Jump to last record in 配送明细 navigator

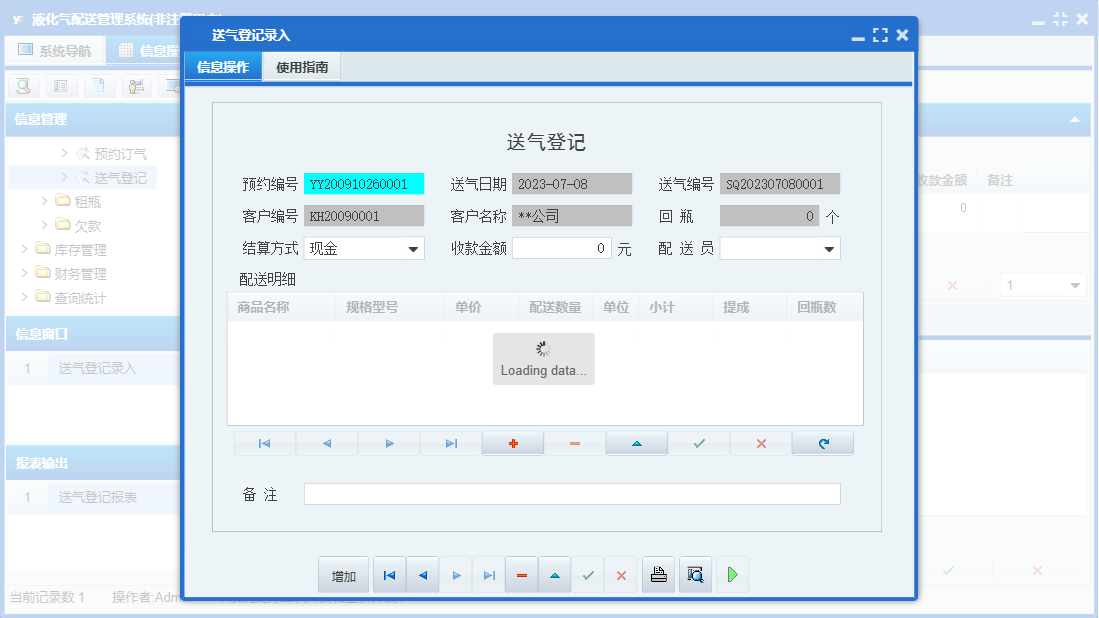point(450,442)
